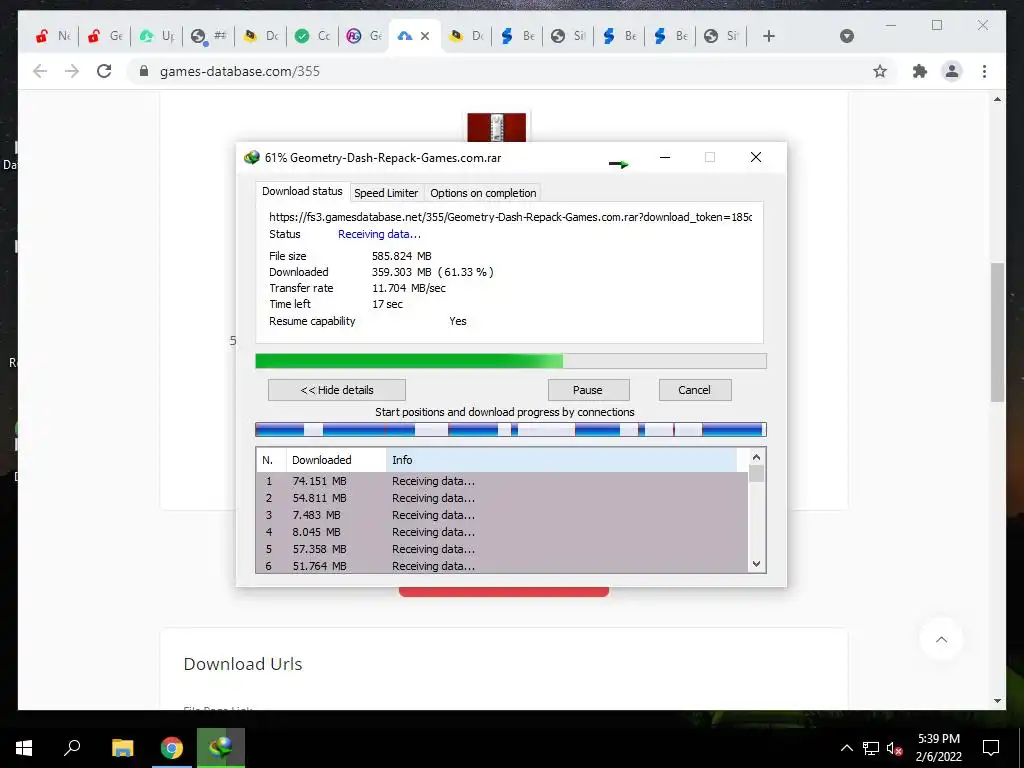
Task: Close the active blue cloud tab
Action: tap(425, 36)
